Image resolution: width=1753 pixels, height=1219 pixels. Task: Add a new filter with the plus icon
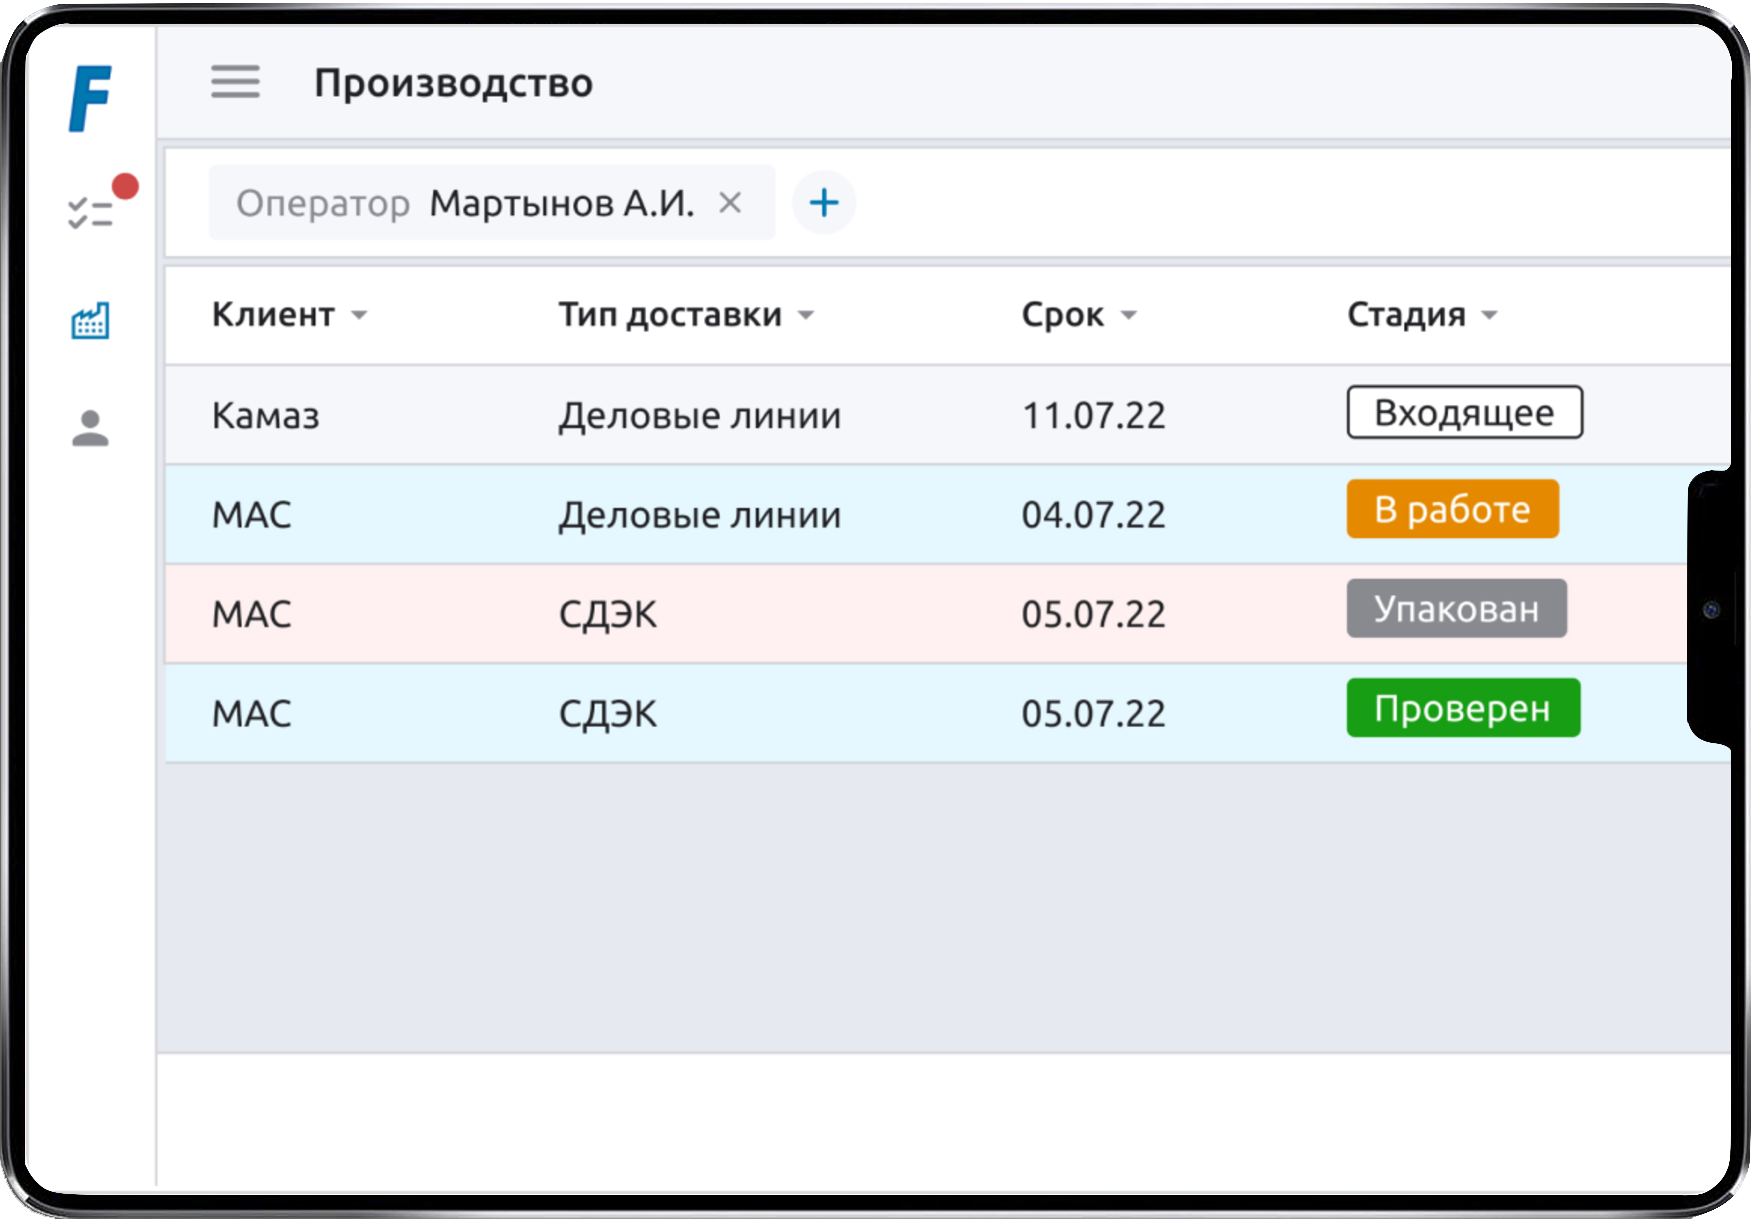(824, 202)
